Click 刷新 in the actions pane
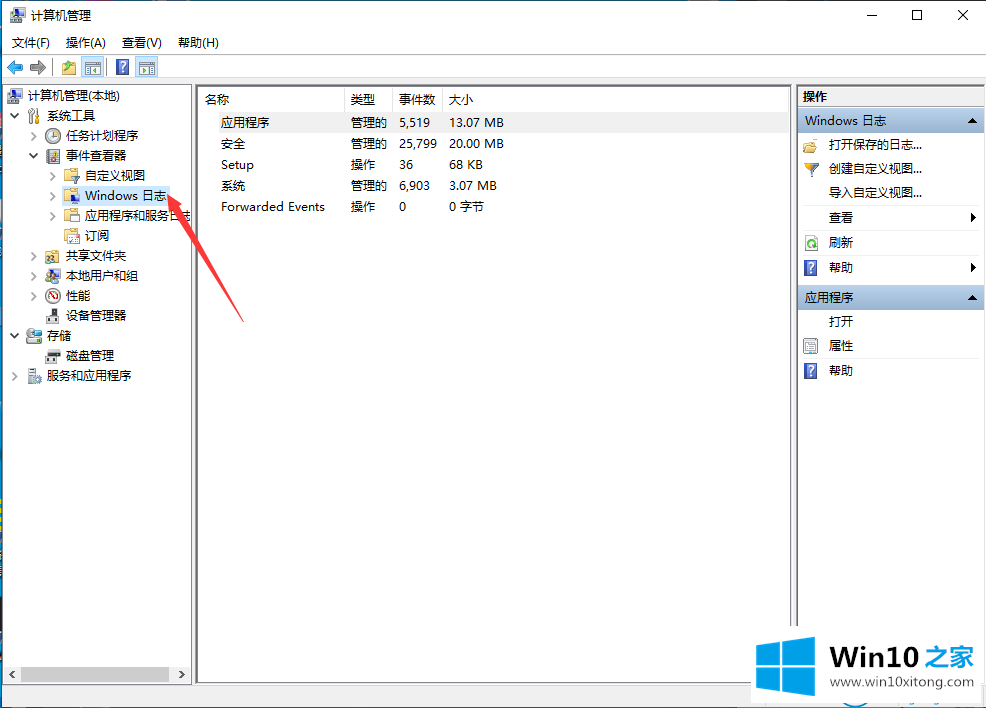Image resolution: width=986 pixels, height=708 pixels. point(841,243)
